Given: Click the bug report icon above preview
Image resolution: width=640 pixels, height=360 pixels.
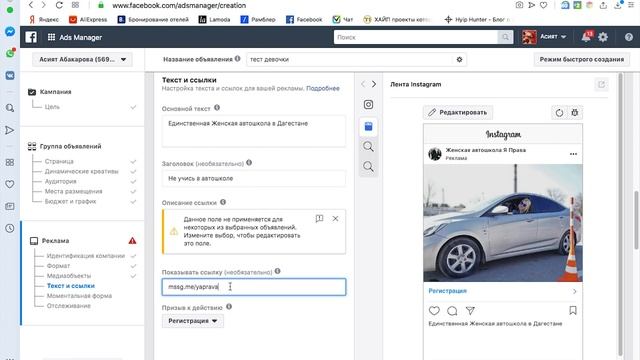Looking at the screenshot, I should [575, 113].
